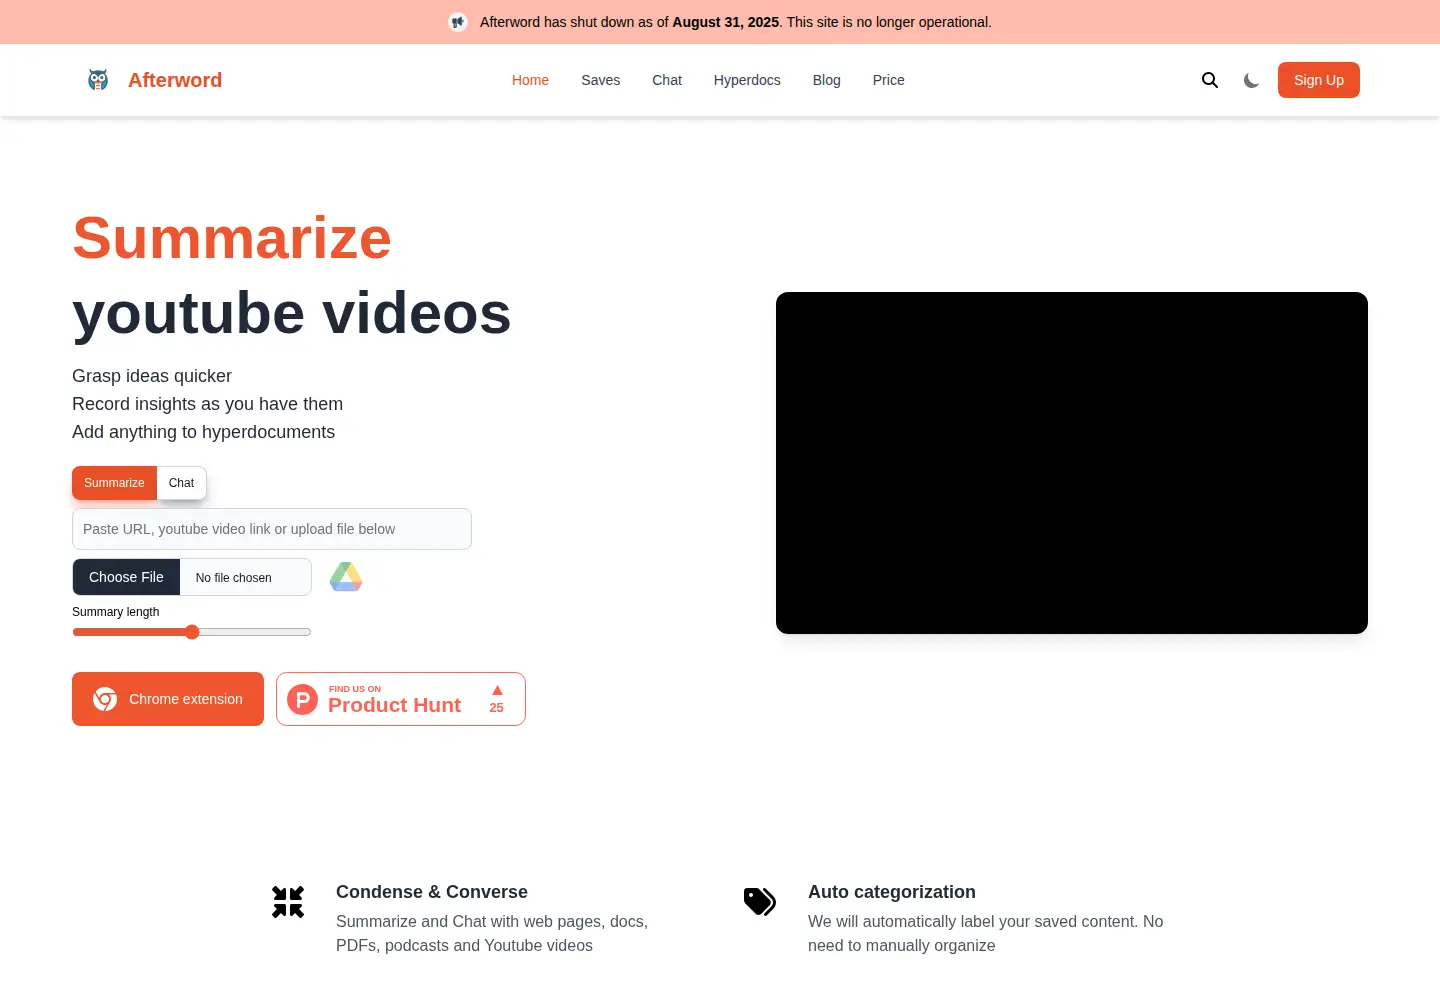Click the Afterword brand name
1440x1000 pixels.
point(175,80)
